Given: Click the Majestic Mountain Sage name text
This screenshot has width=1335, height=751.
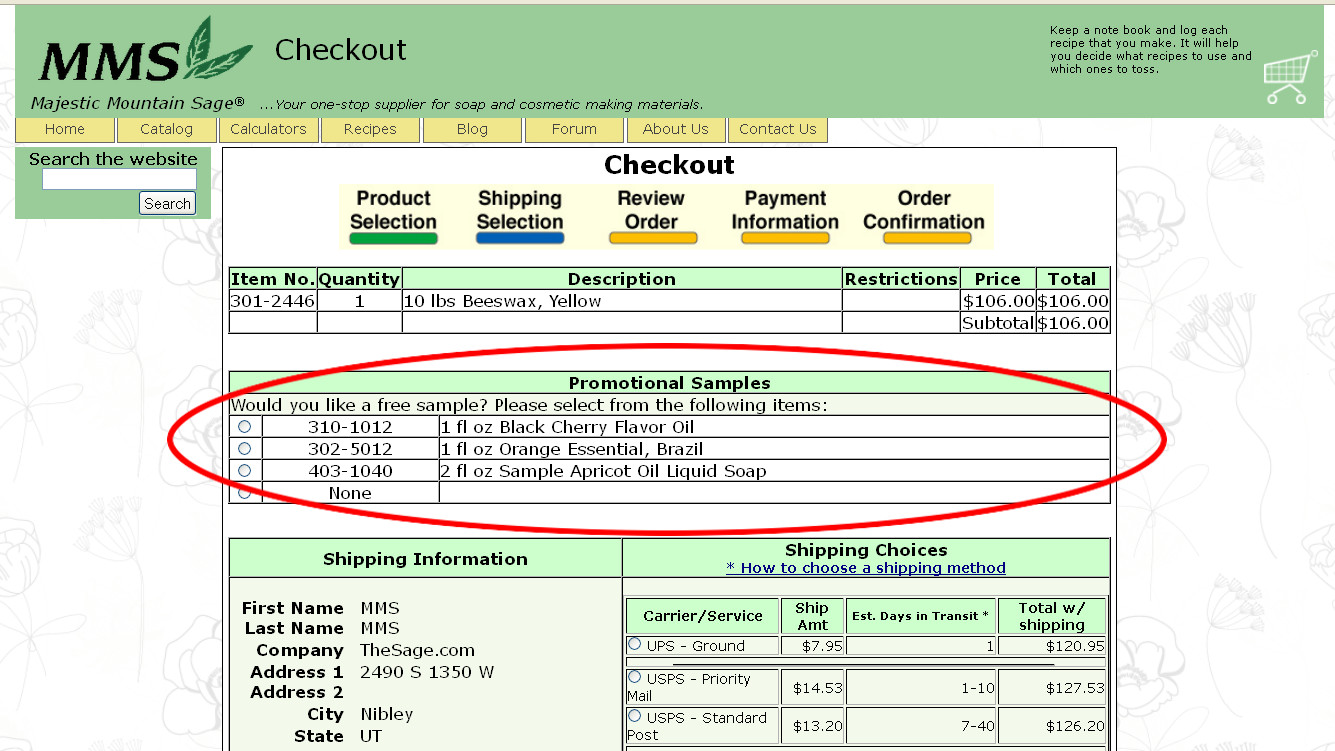Looking at the screenshot, I should coord(138,103).
